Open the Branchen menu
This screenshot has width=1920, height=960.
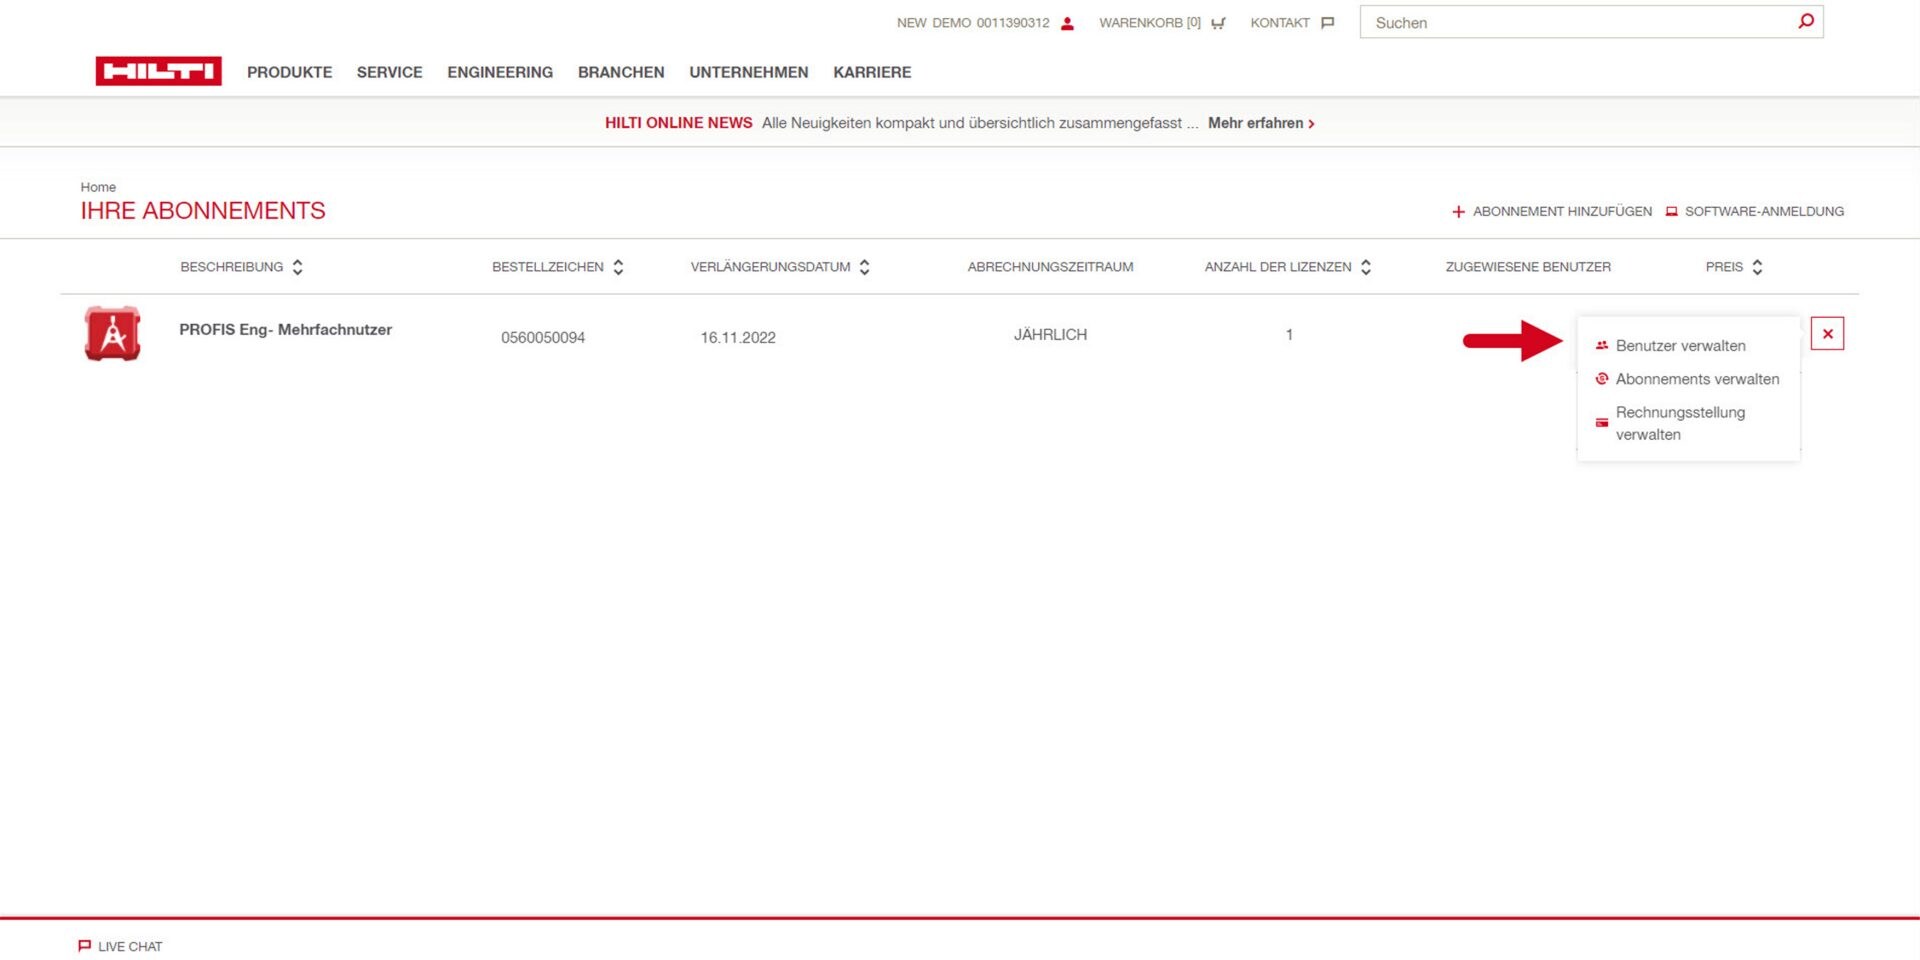coord(621,72)
